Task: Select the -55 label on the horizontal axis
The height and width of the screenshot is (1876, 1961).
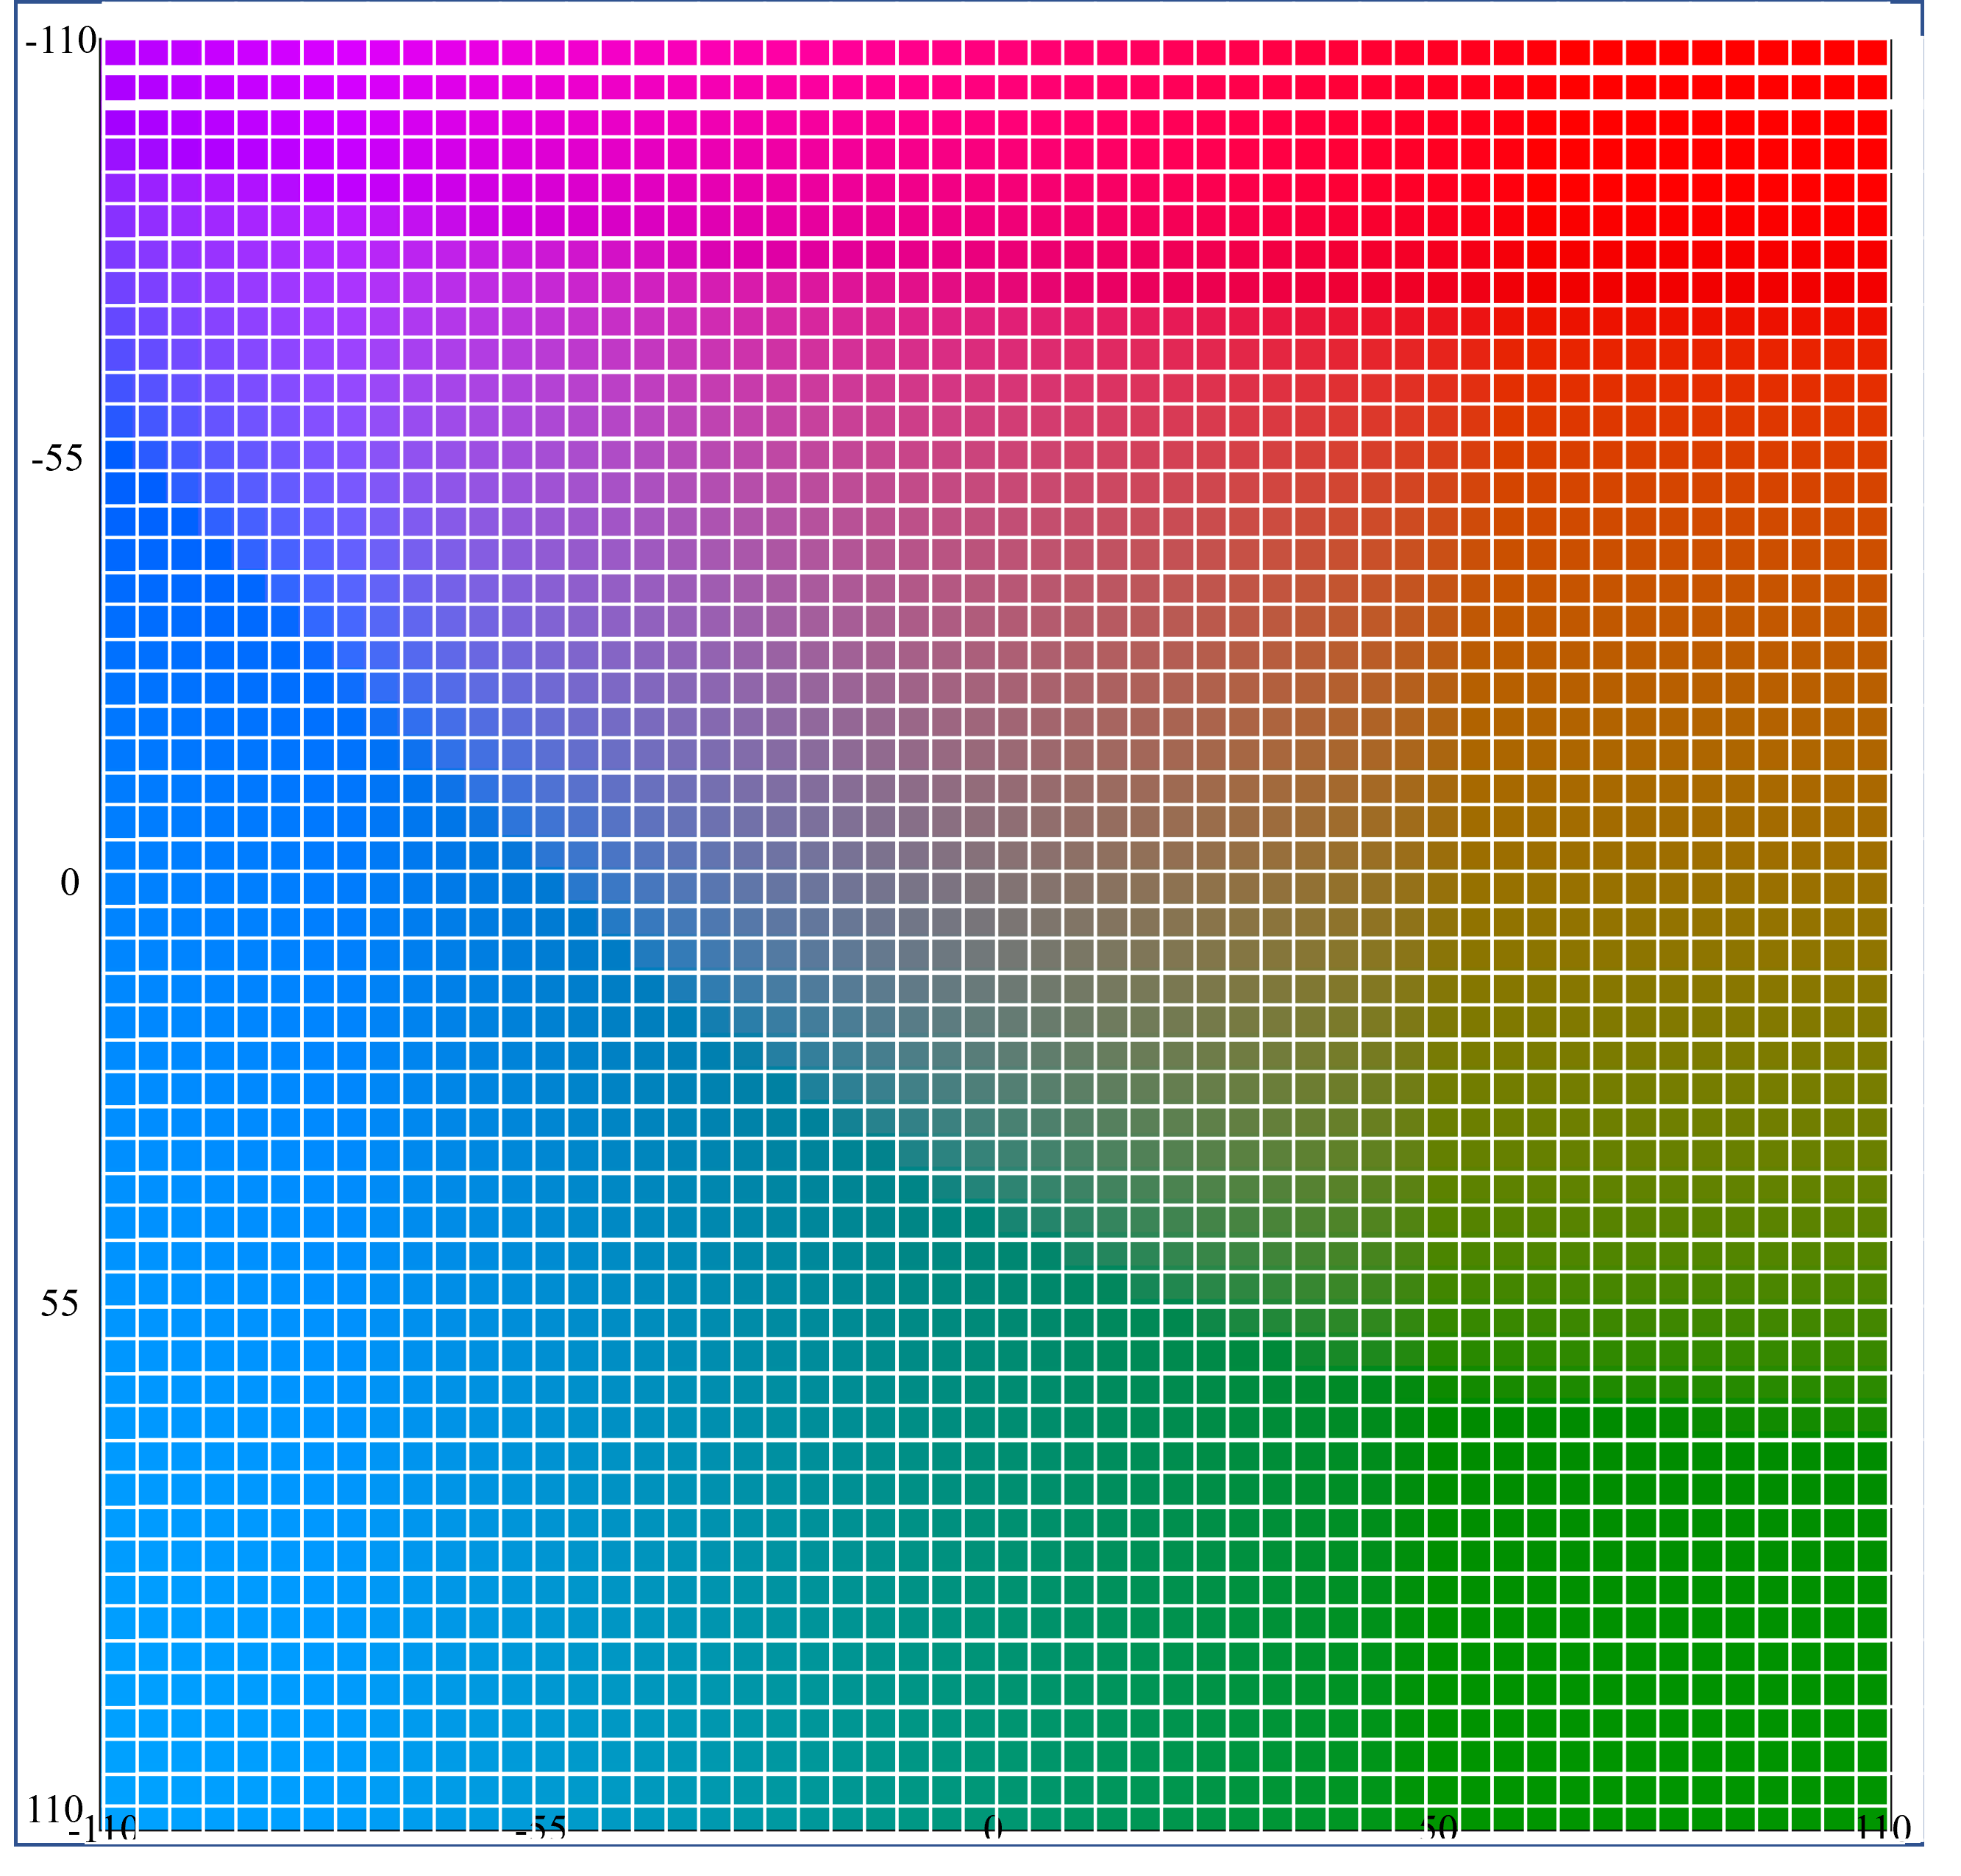Action: pyautogui.click(x=541, y=1830)
